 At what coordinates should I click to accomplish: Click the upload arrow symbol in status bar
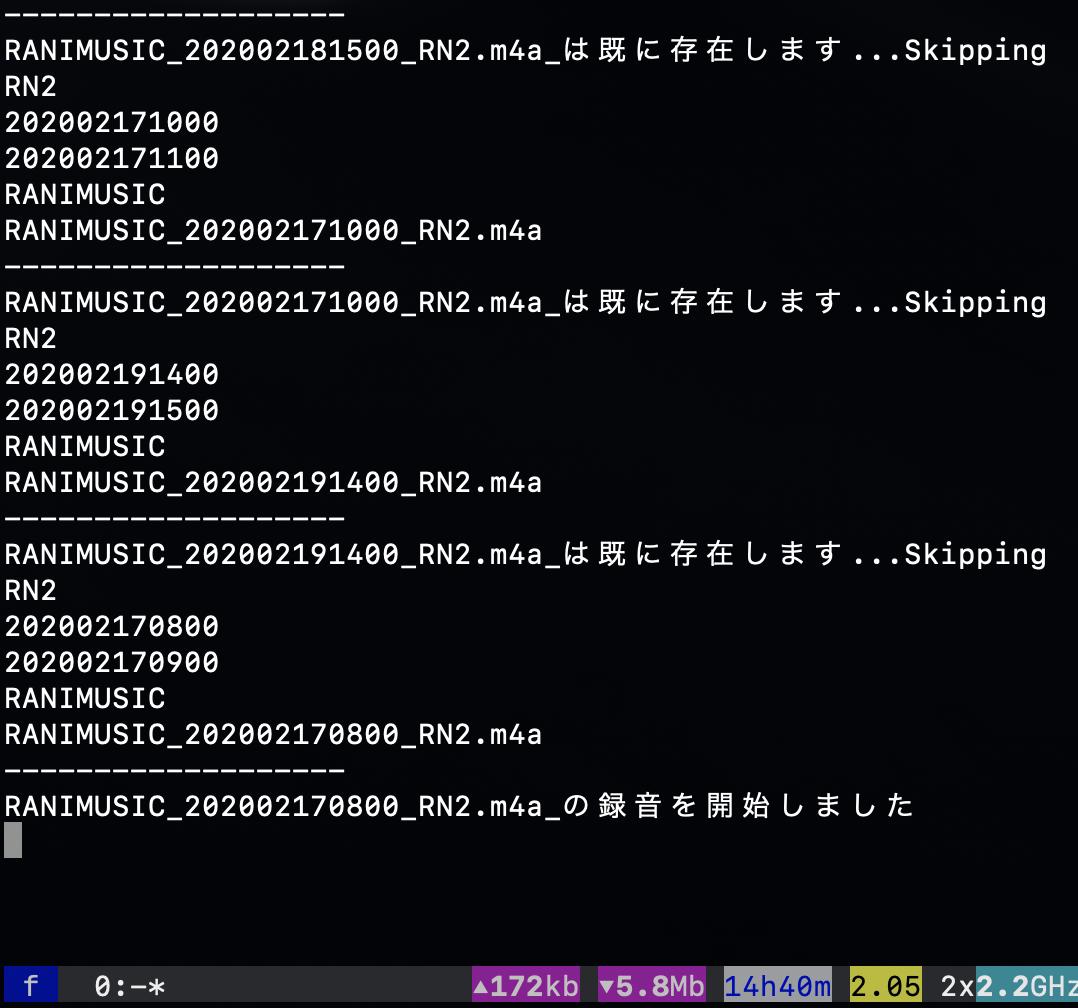482,986
